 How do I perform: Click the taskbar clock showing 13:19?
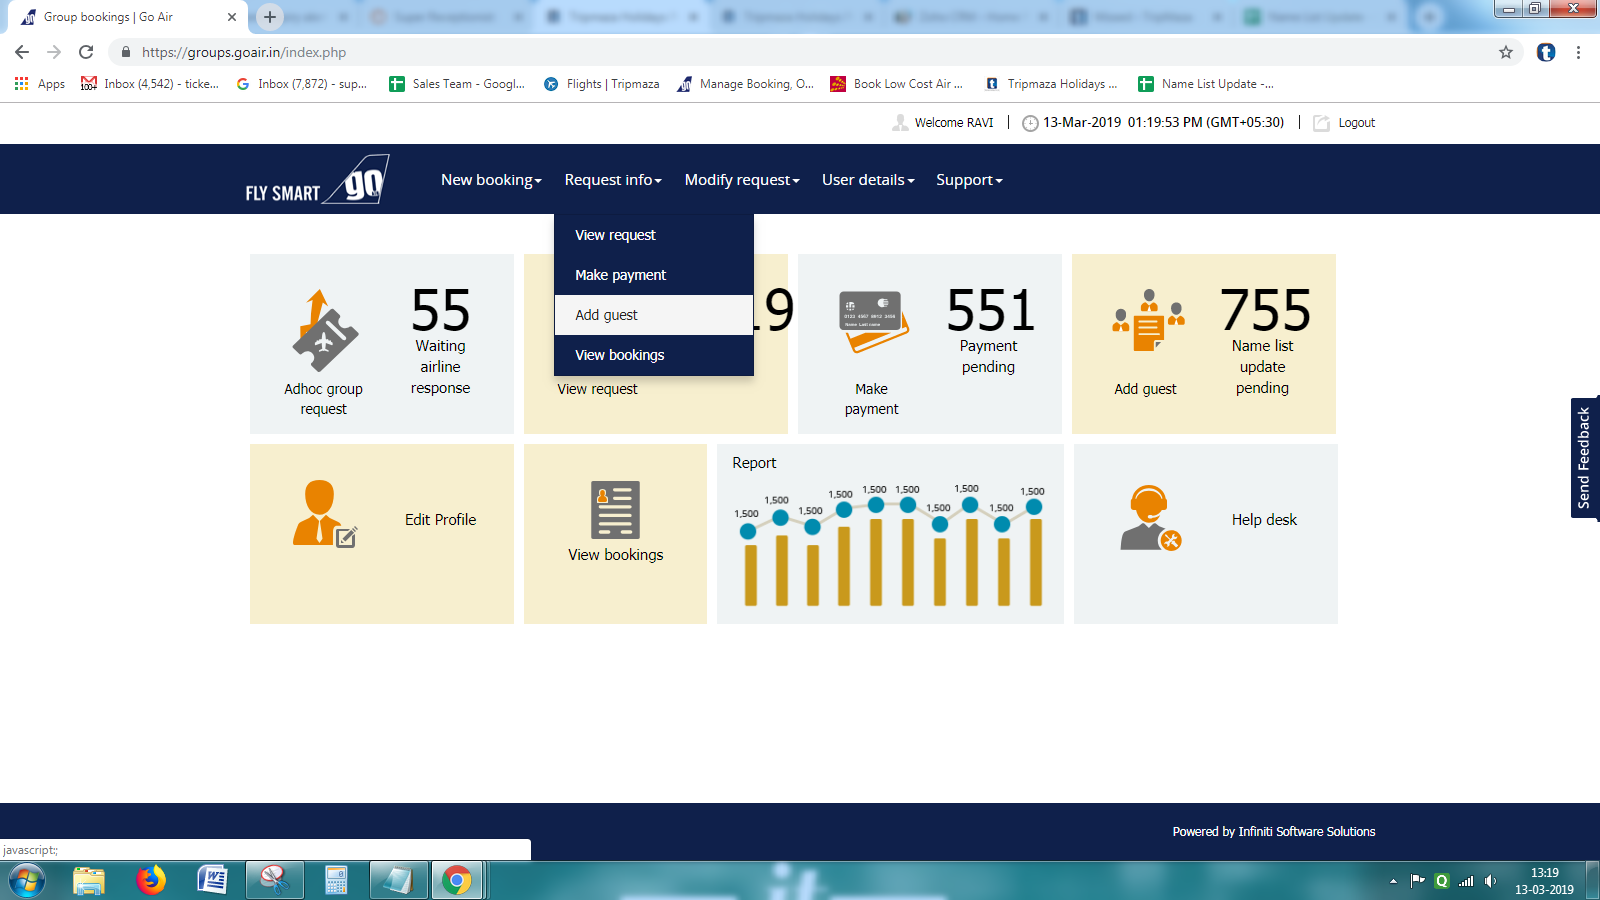1544,881
